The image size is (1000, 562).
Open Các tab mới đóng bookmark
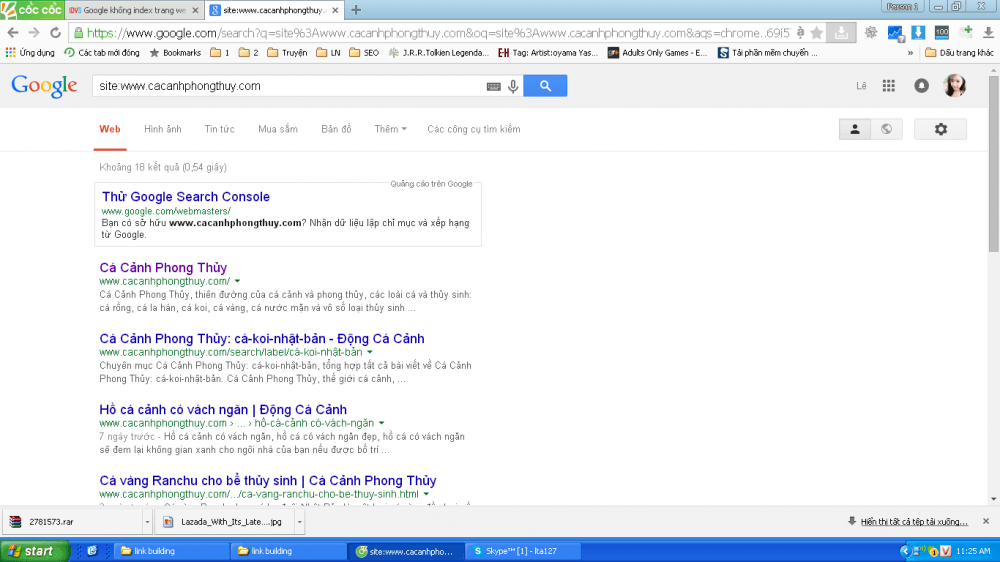click(102, 53)
